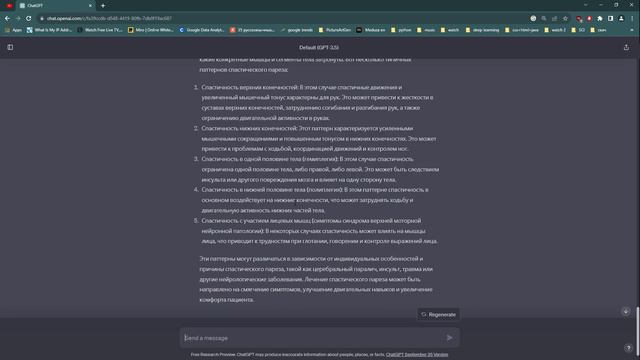The width and height of the screenshot is (640, 360).
Task: Open Google Data Analytics bookmark
Action: [x=202, y=30]
